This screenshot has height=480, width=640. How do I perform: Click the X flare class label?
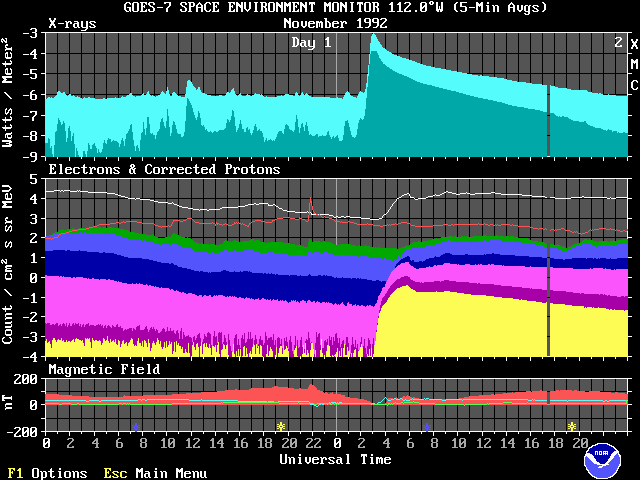[x=634, y=44]
